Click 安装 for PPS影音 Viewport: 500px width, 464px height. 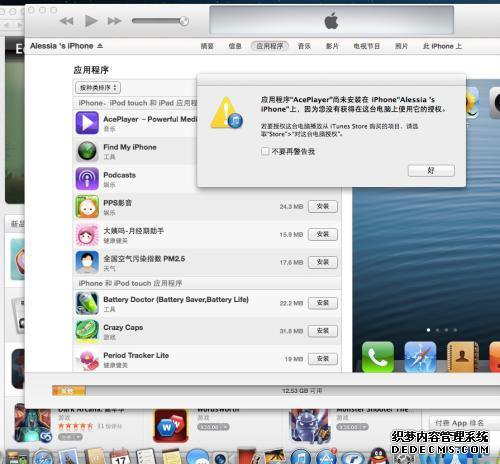coord(323,206)
